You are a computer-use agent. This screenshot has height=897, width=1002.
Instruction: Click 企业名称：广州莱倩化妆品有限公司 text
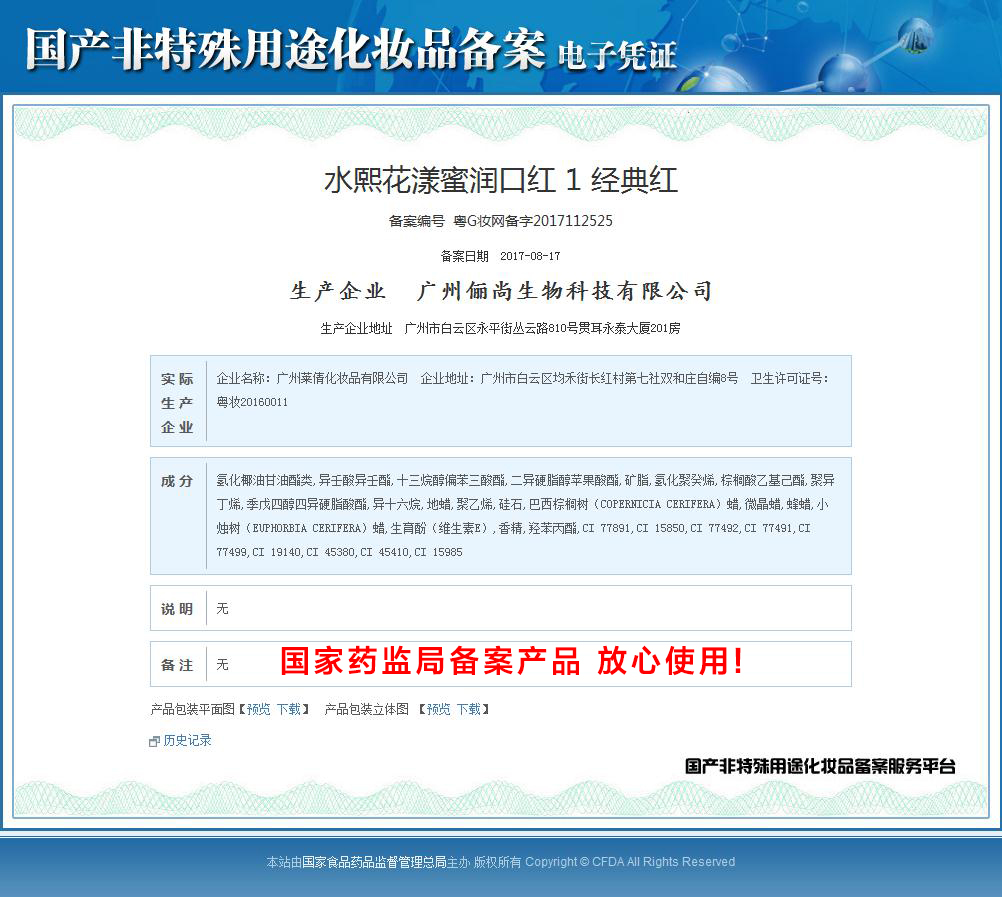point(312,379)
